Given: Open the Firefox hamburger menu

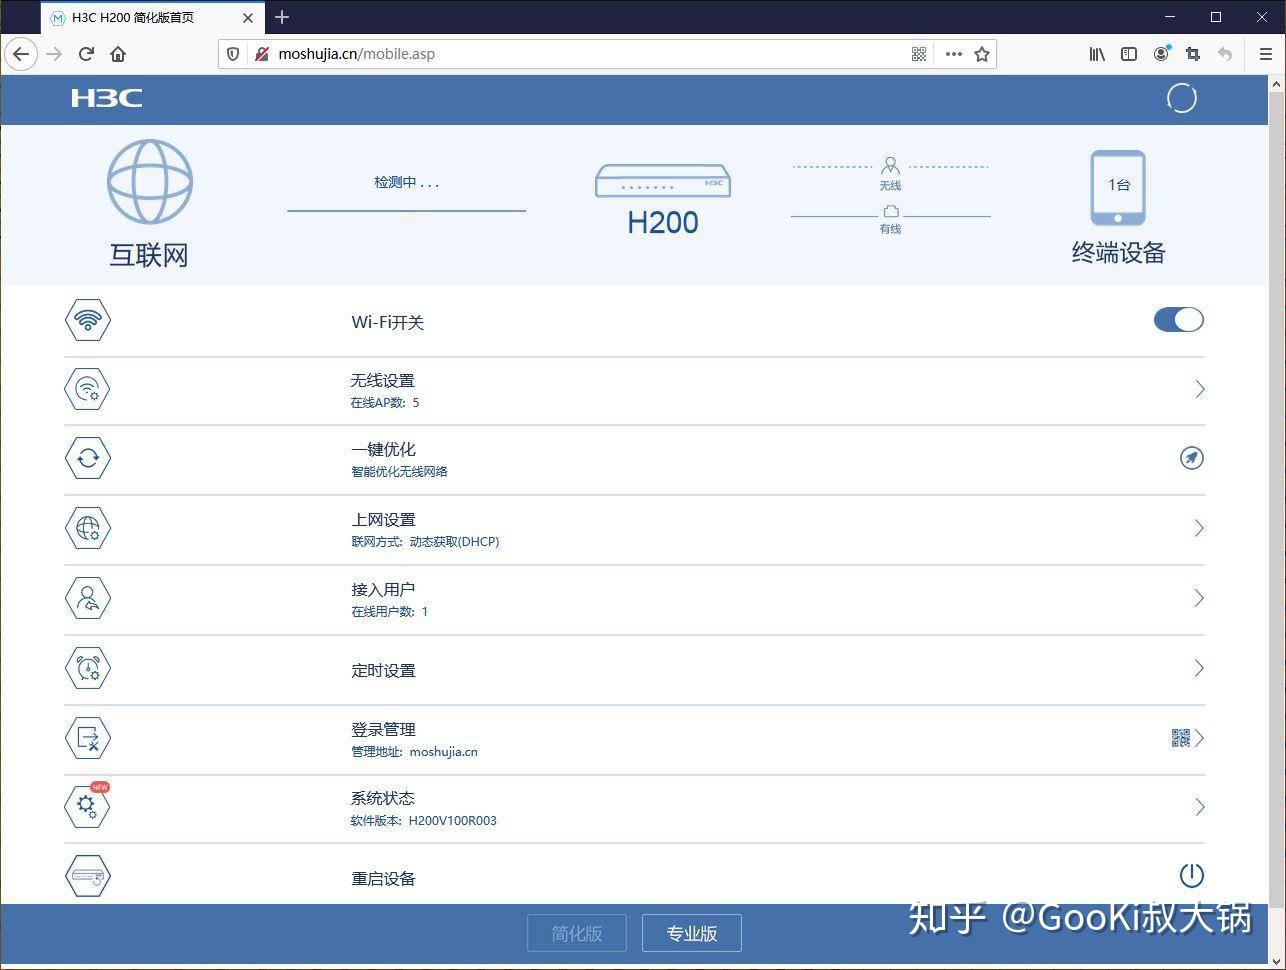Looking at the screenshot, I should (x=1265, y=54).
